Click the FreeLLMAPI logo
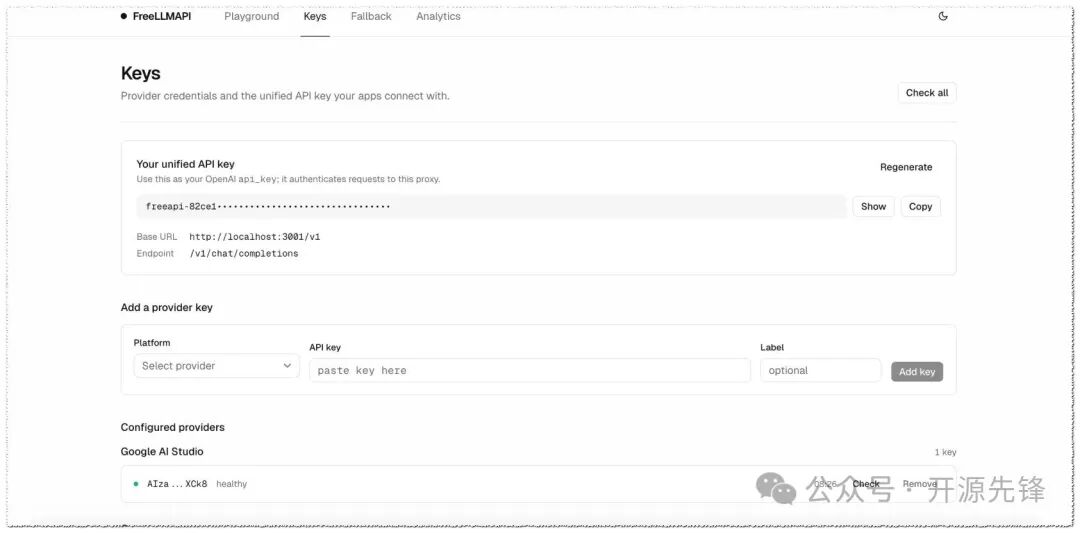 156,17
